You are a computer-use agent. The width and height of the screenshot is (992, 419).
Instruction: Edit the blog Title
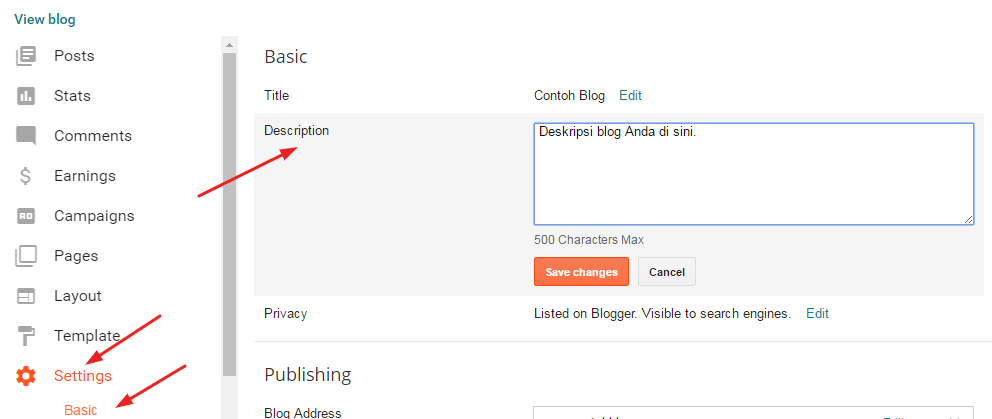coord(630,96)
